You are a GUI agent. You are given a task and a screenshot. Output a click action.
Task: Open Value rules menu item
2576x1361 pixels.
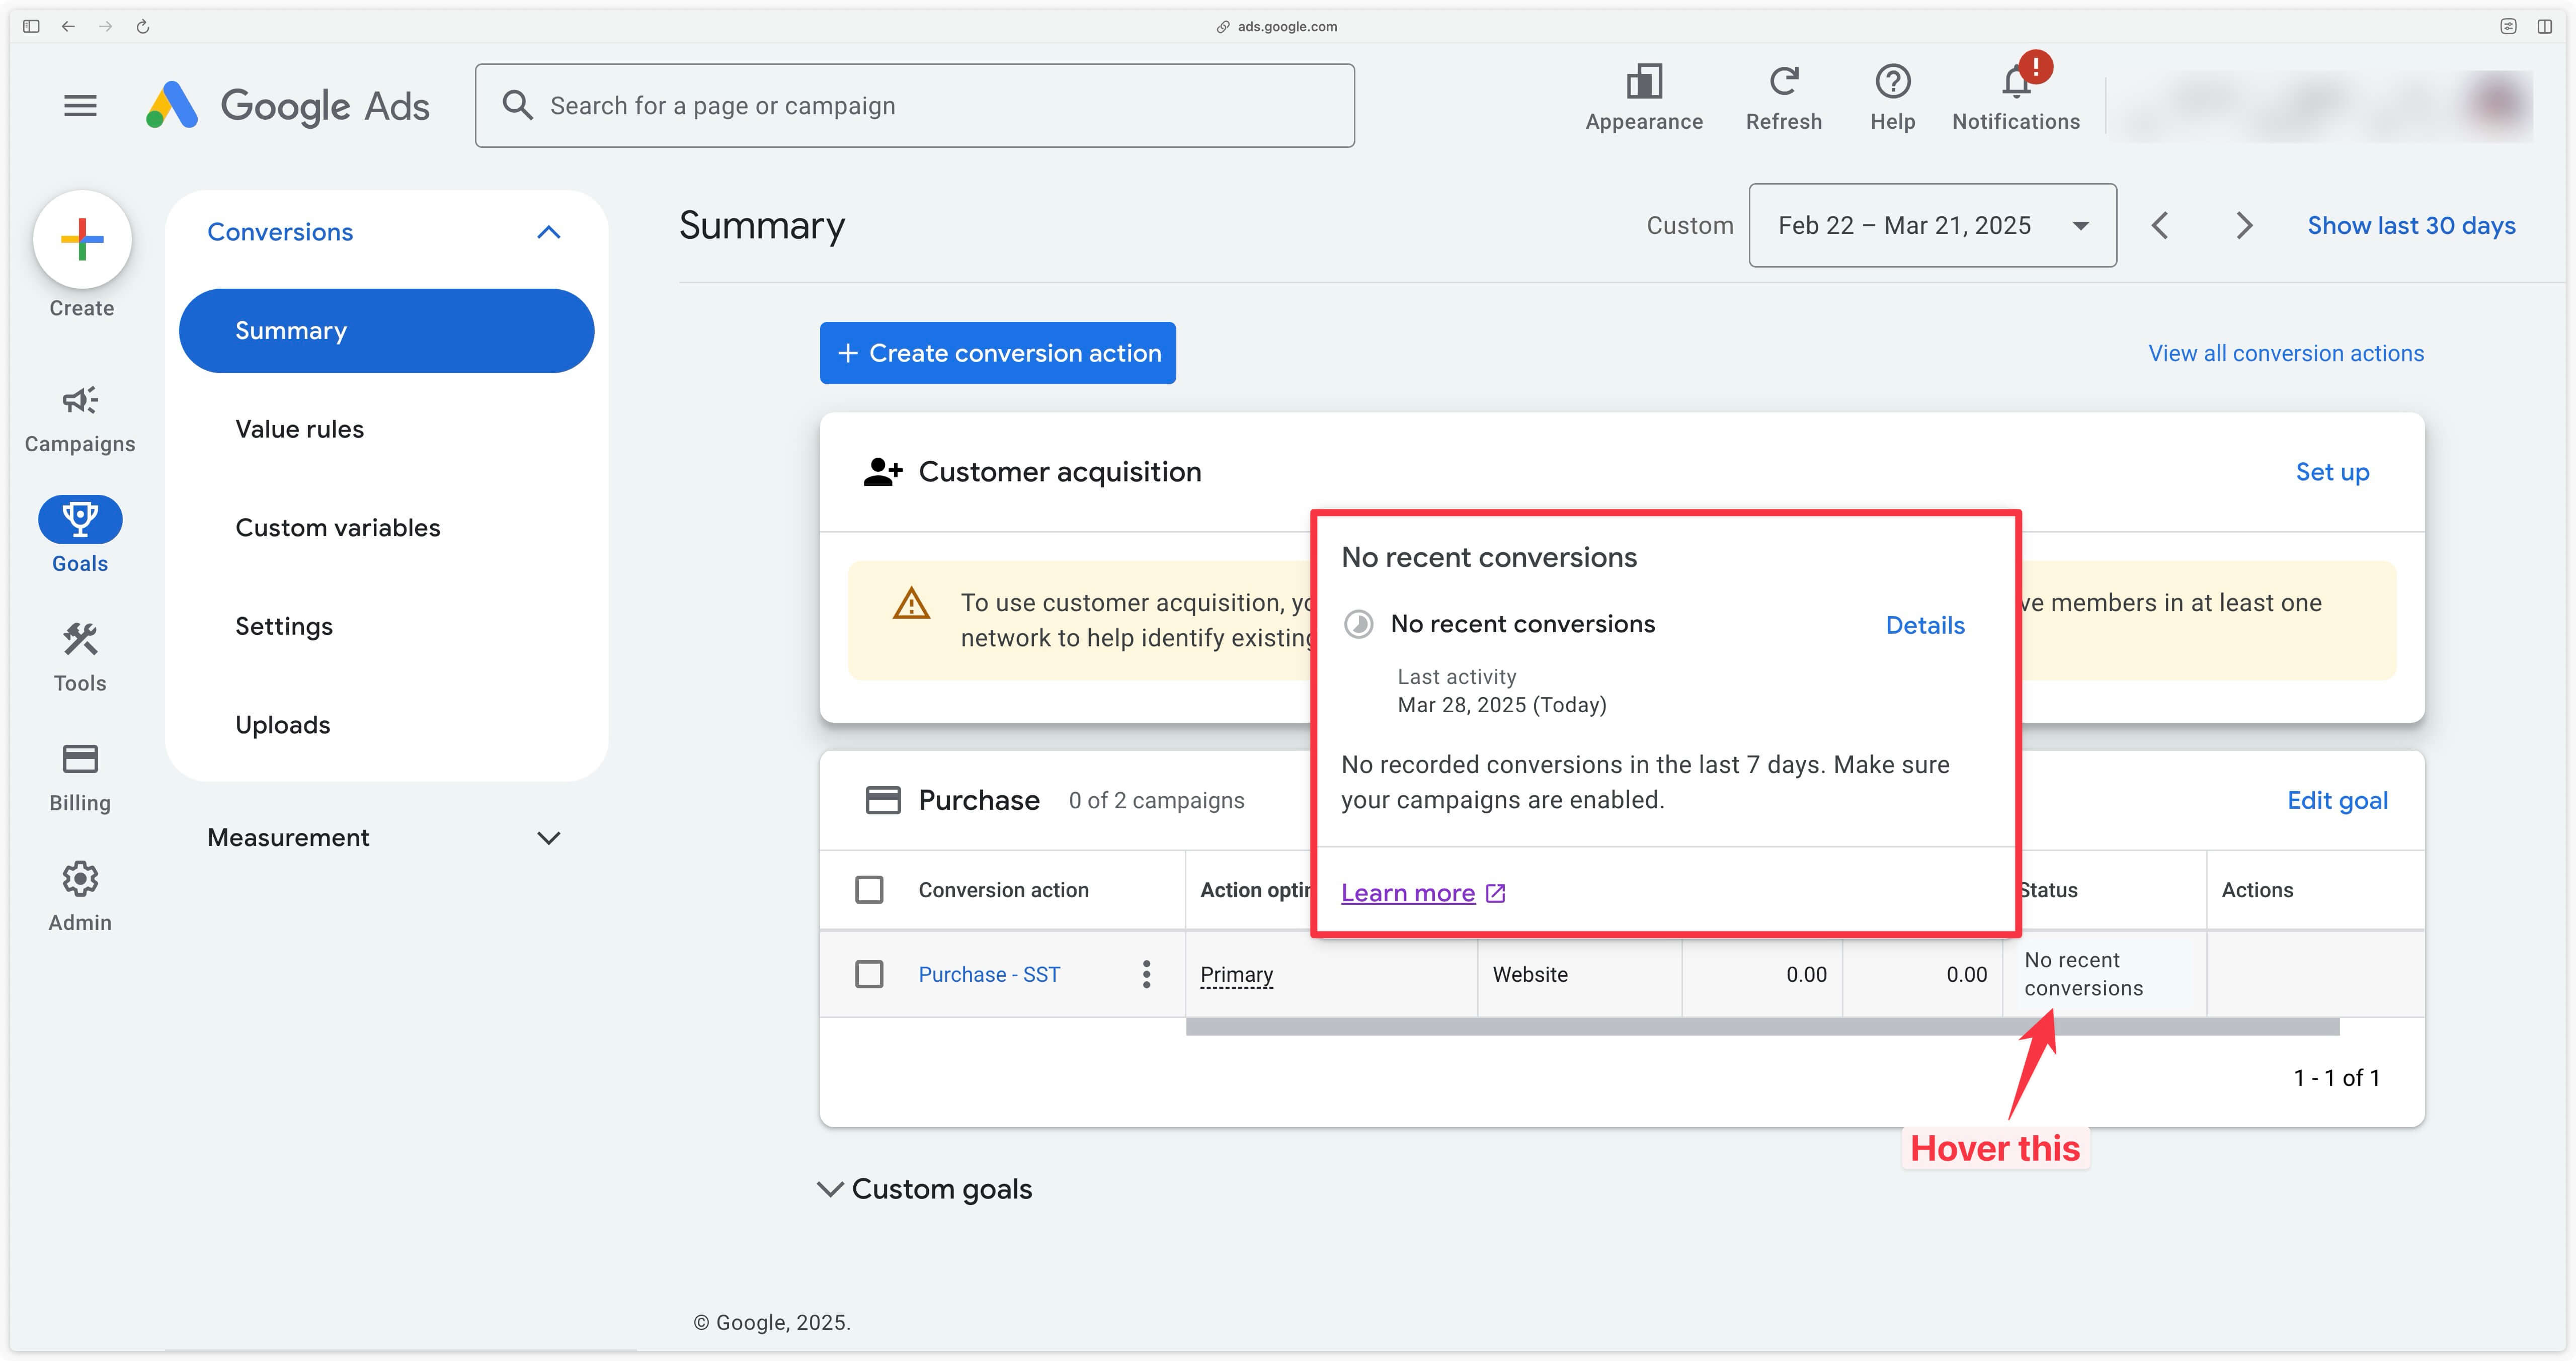[x=299, y=429]
